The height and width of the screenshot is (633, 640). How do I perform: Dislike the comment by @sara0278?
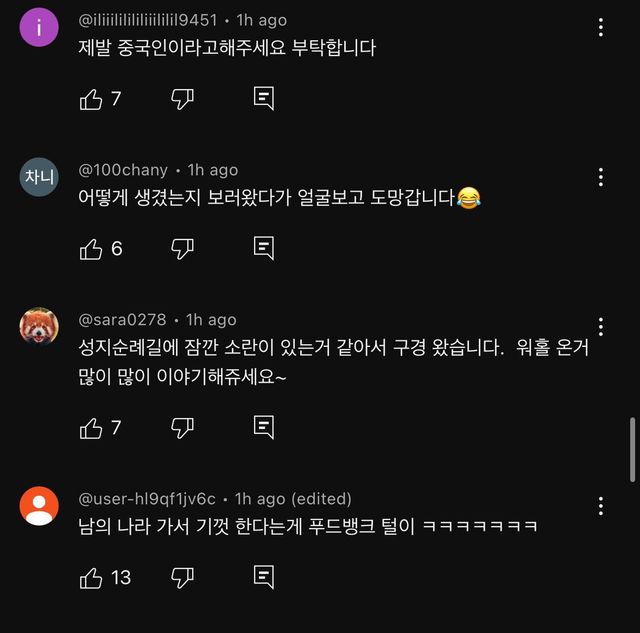click(182, 428)
